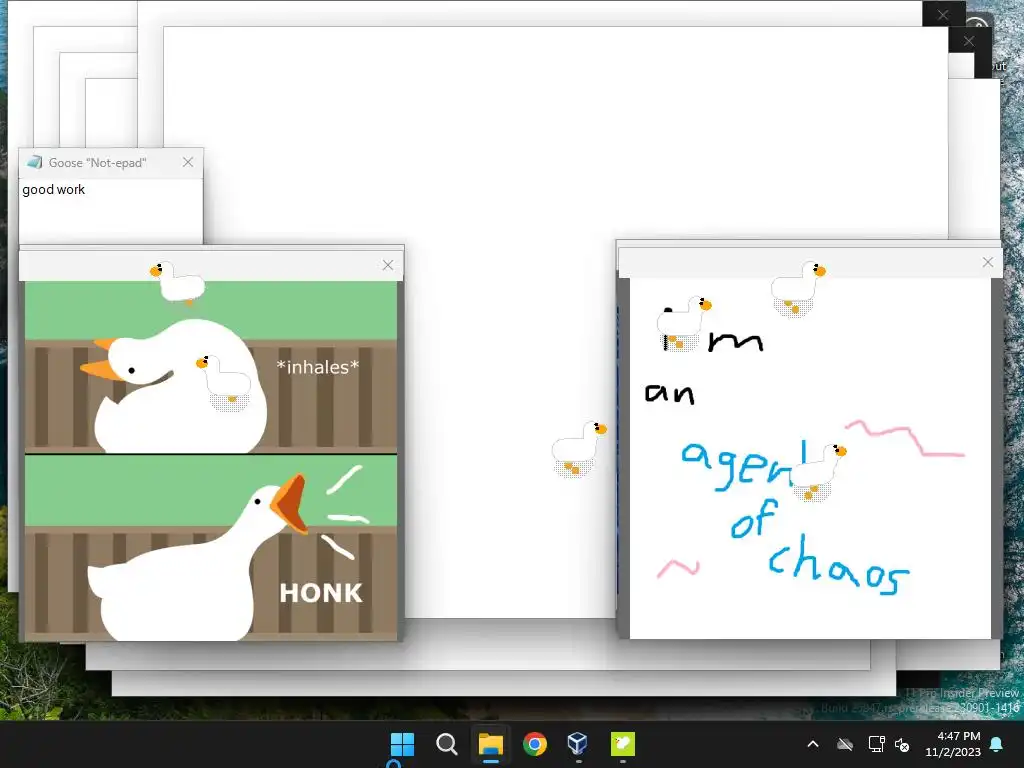The image size is (1024, 768).
Task: Click the Goose "Not-epad" title bar icon
Action: pos(35,162)
